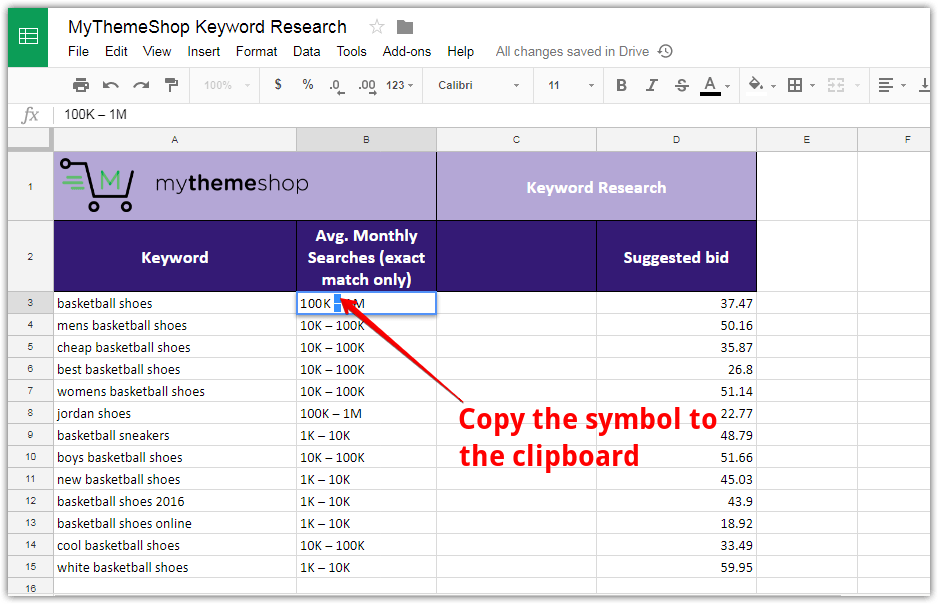Star the MyThemeShop Keyword Research document

pyautogui.click(x=376, y=27)
